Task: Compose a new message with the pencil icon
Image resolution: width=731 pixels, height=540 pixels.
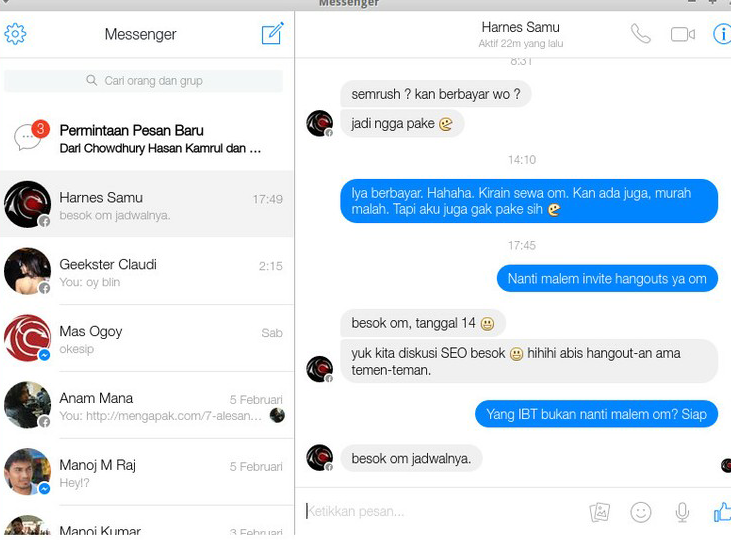Action: 273,33
